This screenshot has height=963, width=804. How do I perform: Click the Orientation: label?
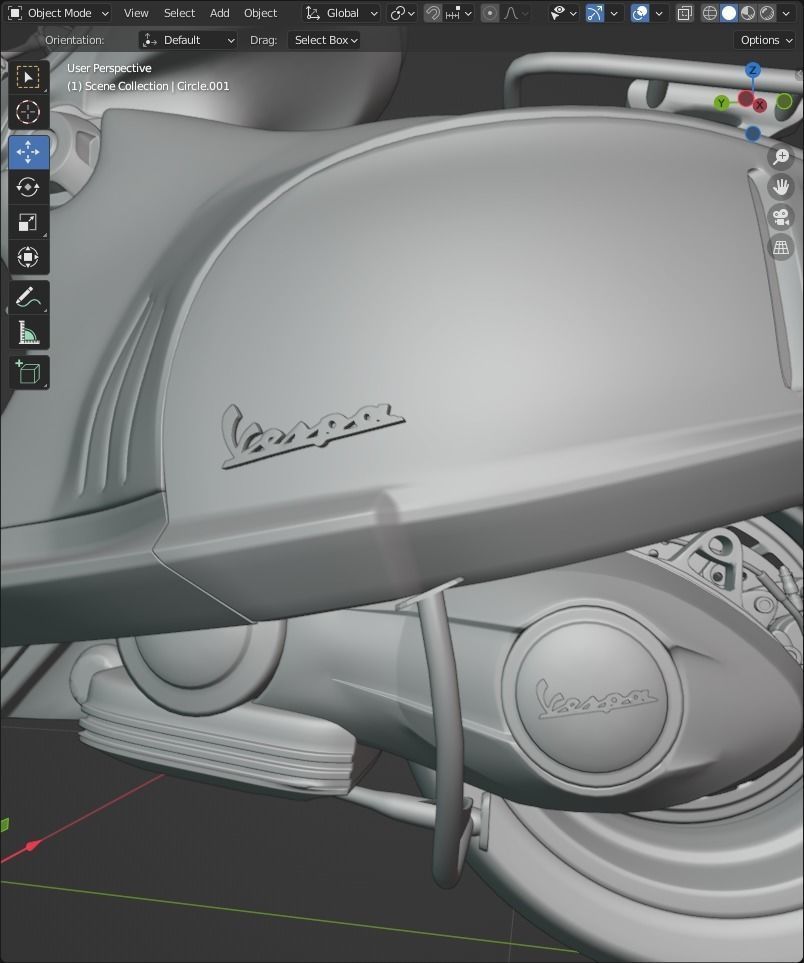(x=74, y=40)
